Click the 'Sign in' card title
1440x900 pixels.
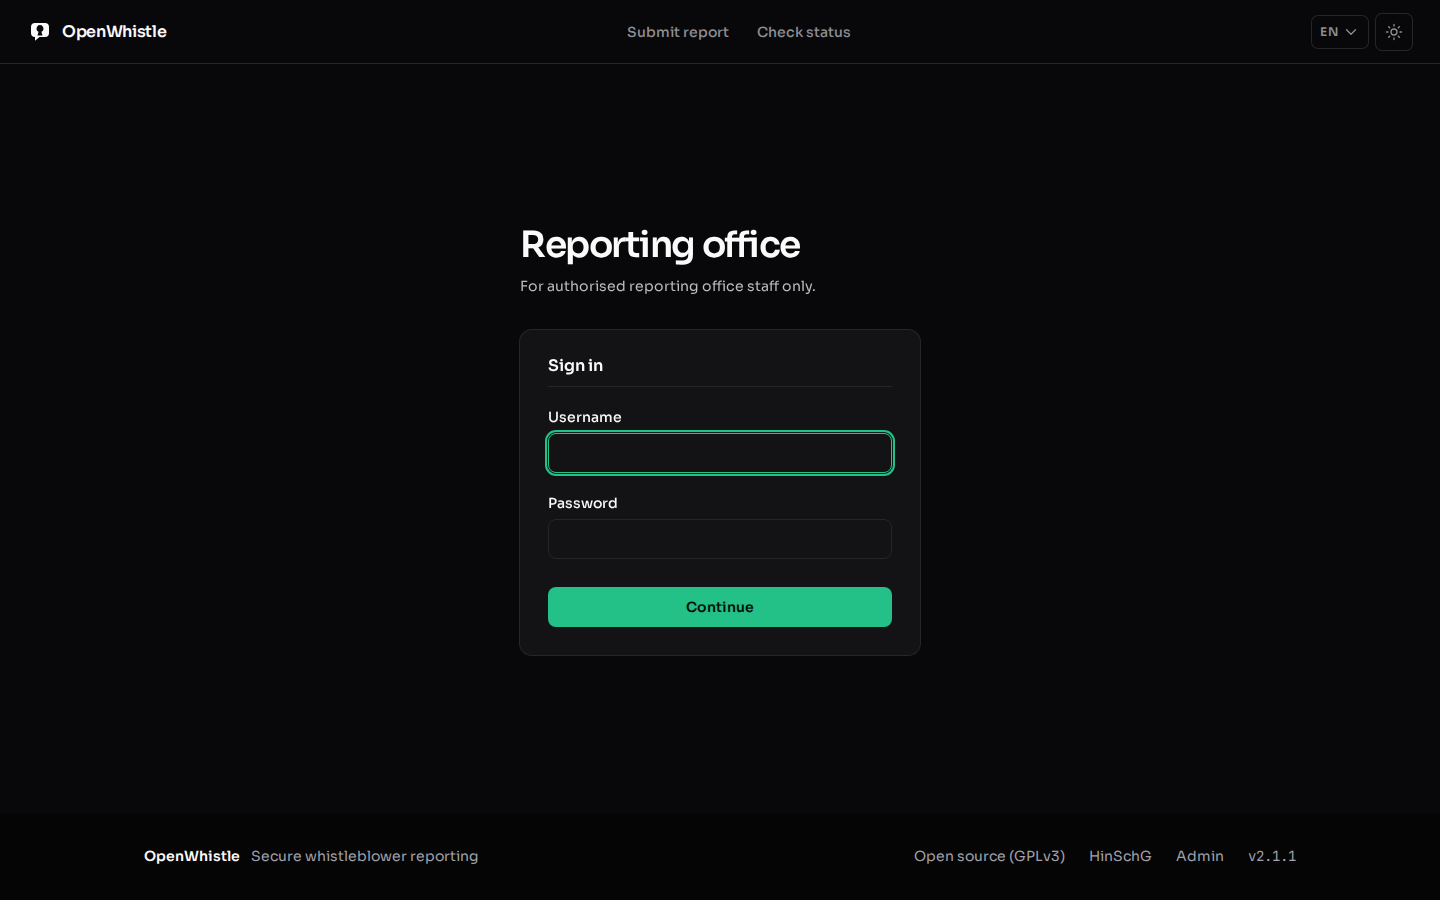coord(575,365)
